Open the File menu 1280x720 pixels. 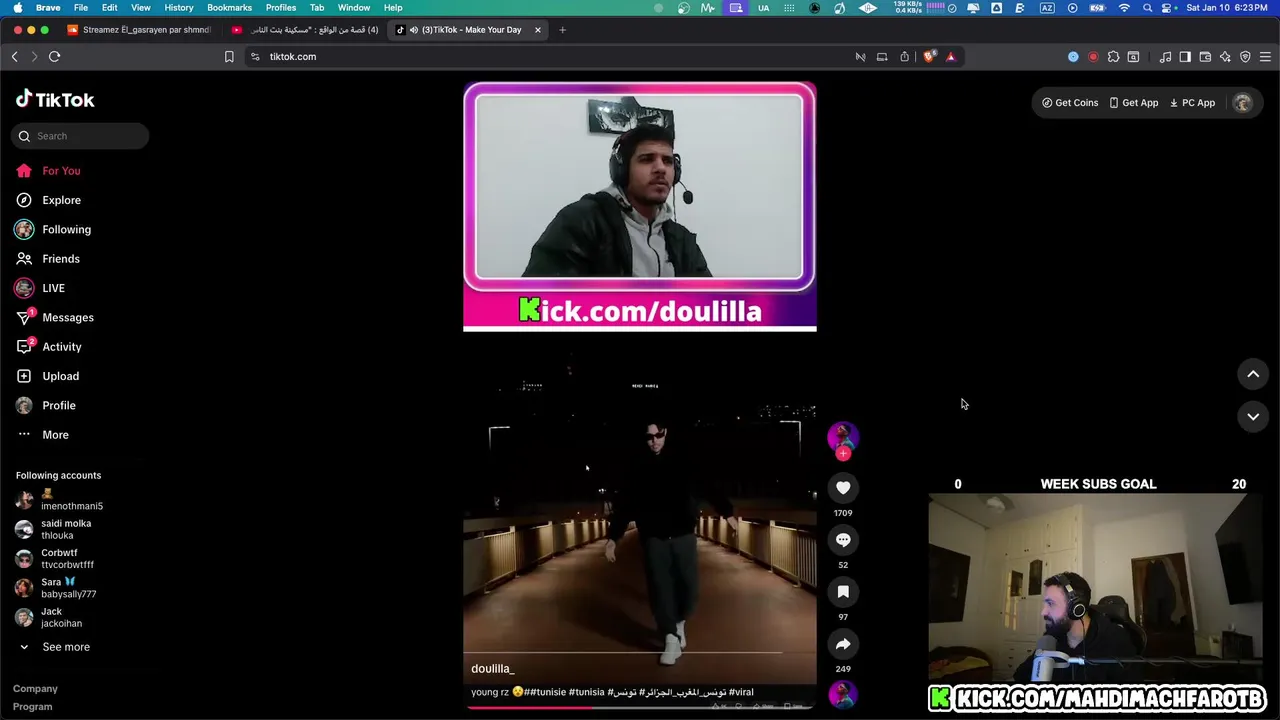[x=81, y=8]
